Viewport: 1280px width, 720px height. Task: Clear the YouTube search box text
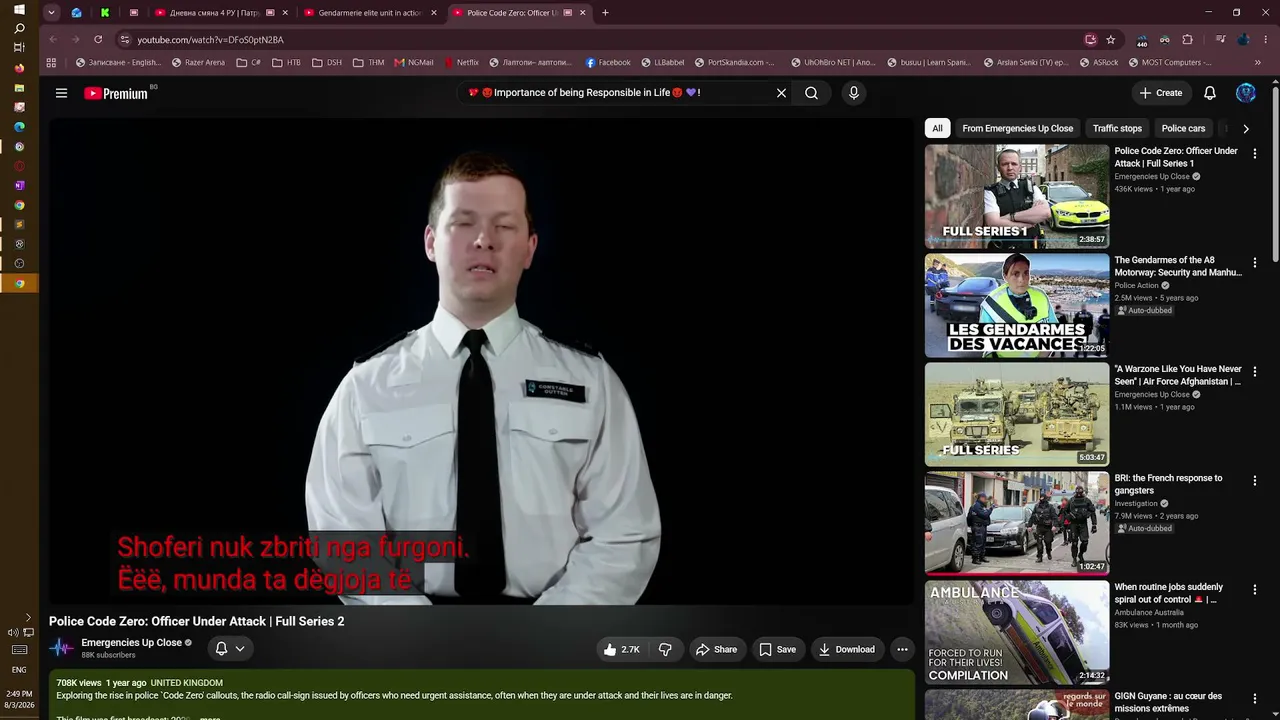pyautogui.click(x=781, y=93)
